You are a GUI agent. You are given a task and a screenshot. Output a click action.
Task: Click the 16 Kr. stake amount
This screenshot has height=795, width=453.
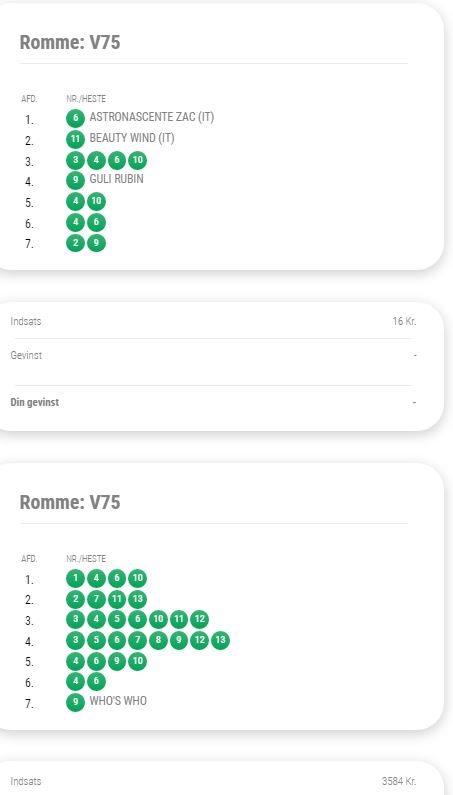tap(404, 321)
